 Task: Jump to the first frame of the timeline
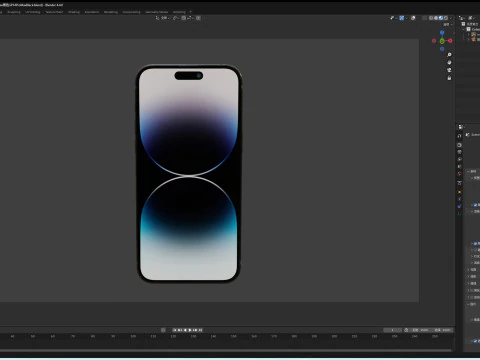[x=174, y=330]
